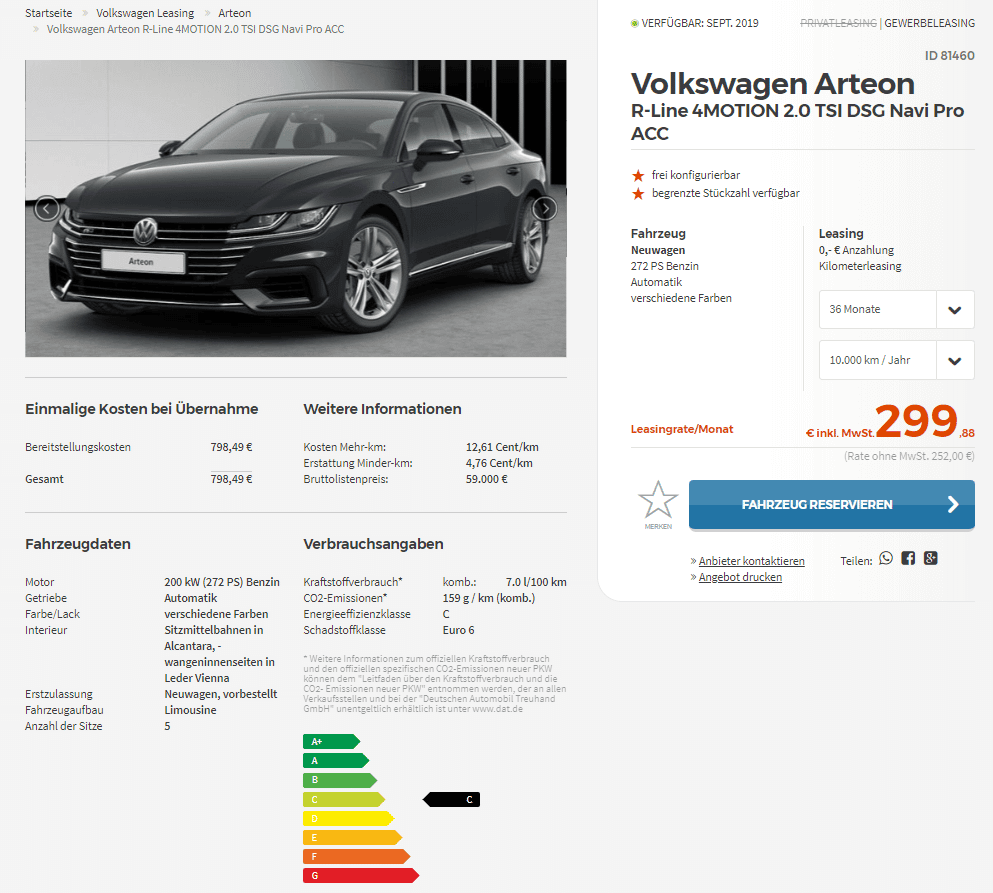993x893 pixels.
Task: Open the Anbieter kontaktieren link
Action: point(751,561)
